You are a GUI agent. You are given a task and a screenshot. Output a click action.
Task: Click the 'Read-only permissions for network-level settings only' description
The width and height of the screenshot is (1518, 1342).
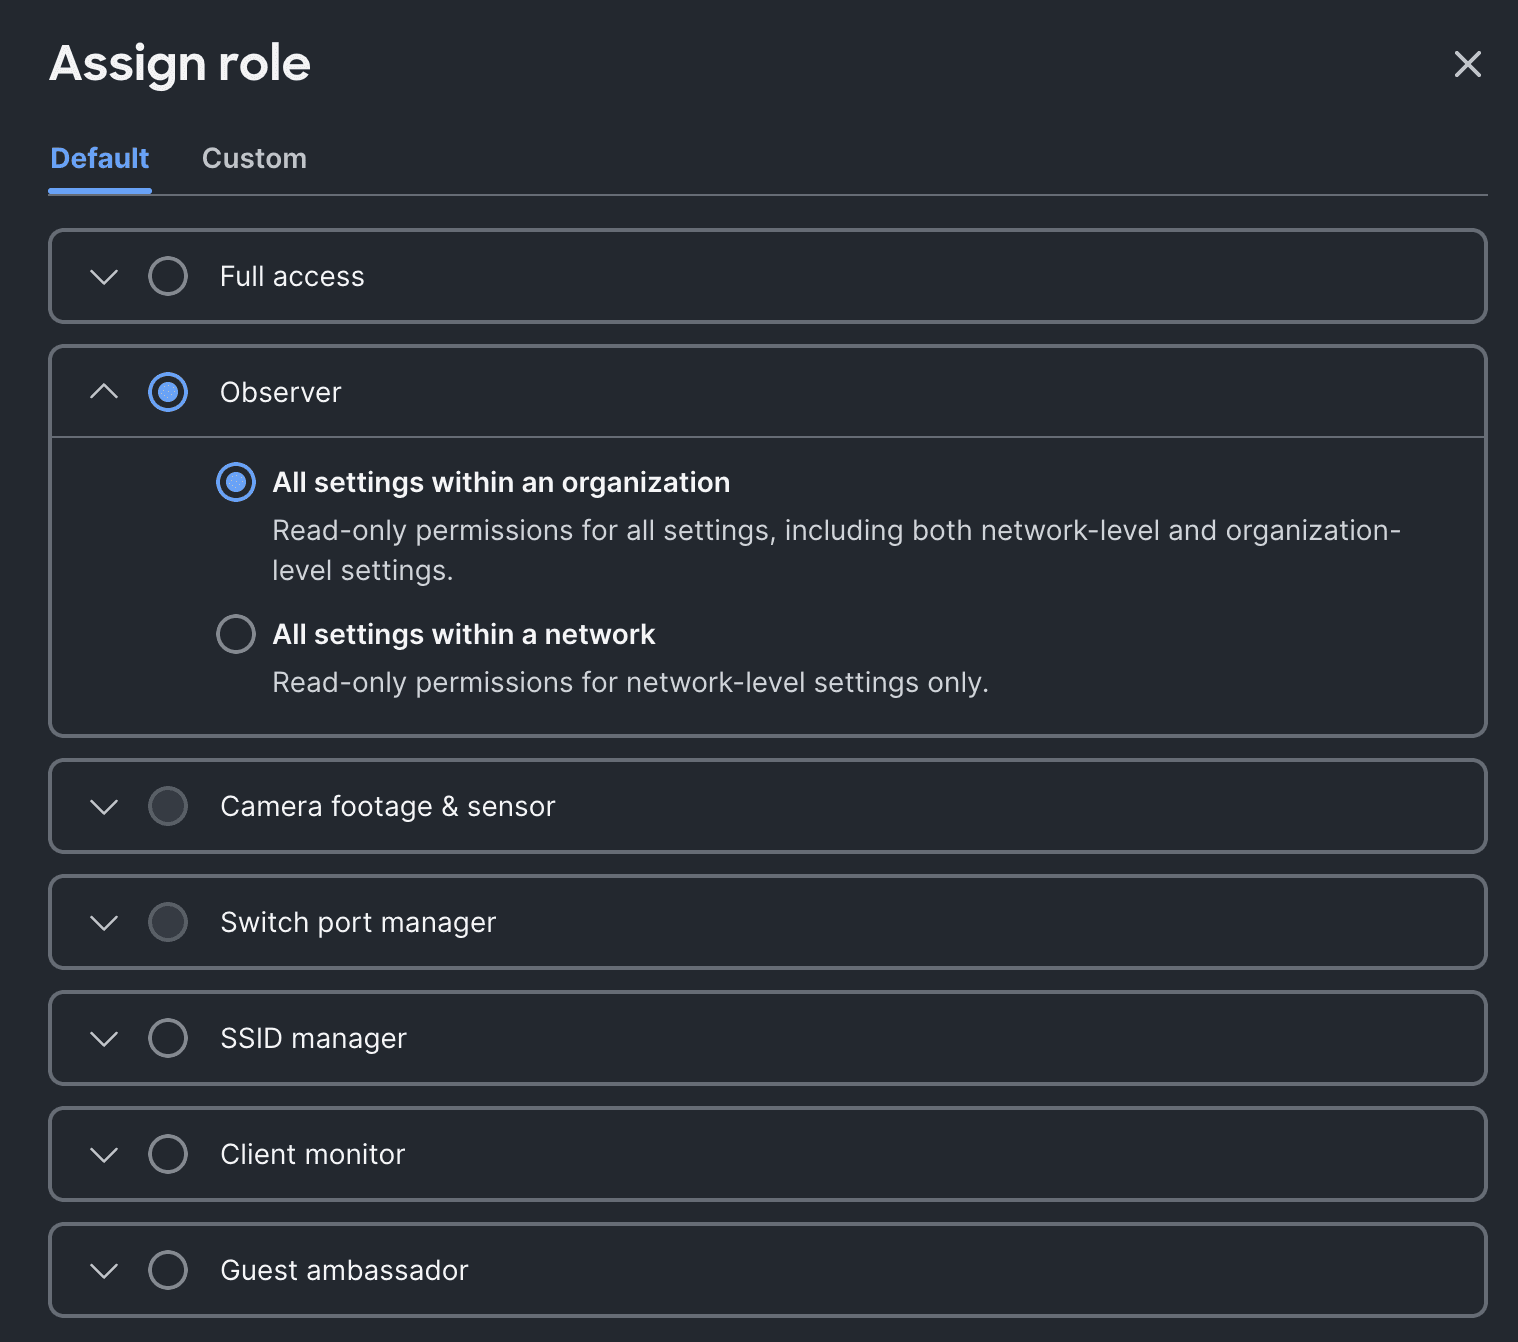(630, 682)
